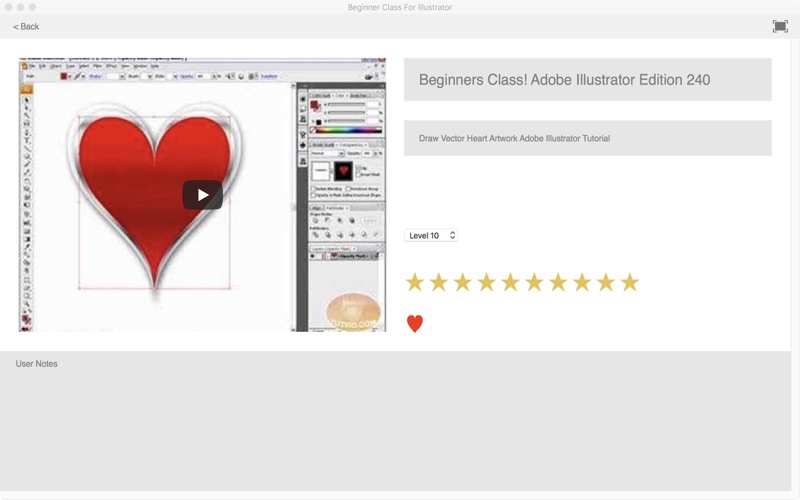The image size is (800, 500).
Task: Play the heart artwork tutorial video
Action: [x=203, y=195]
